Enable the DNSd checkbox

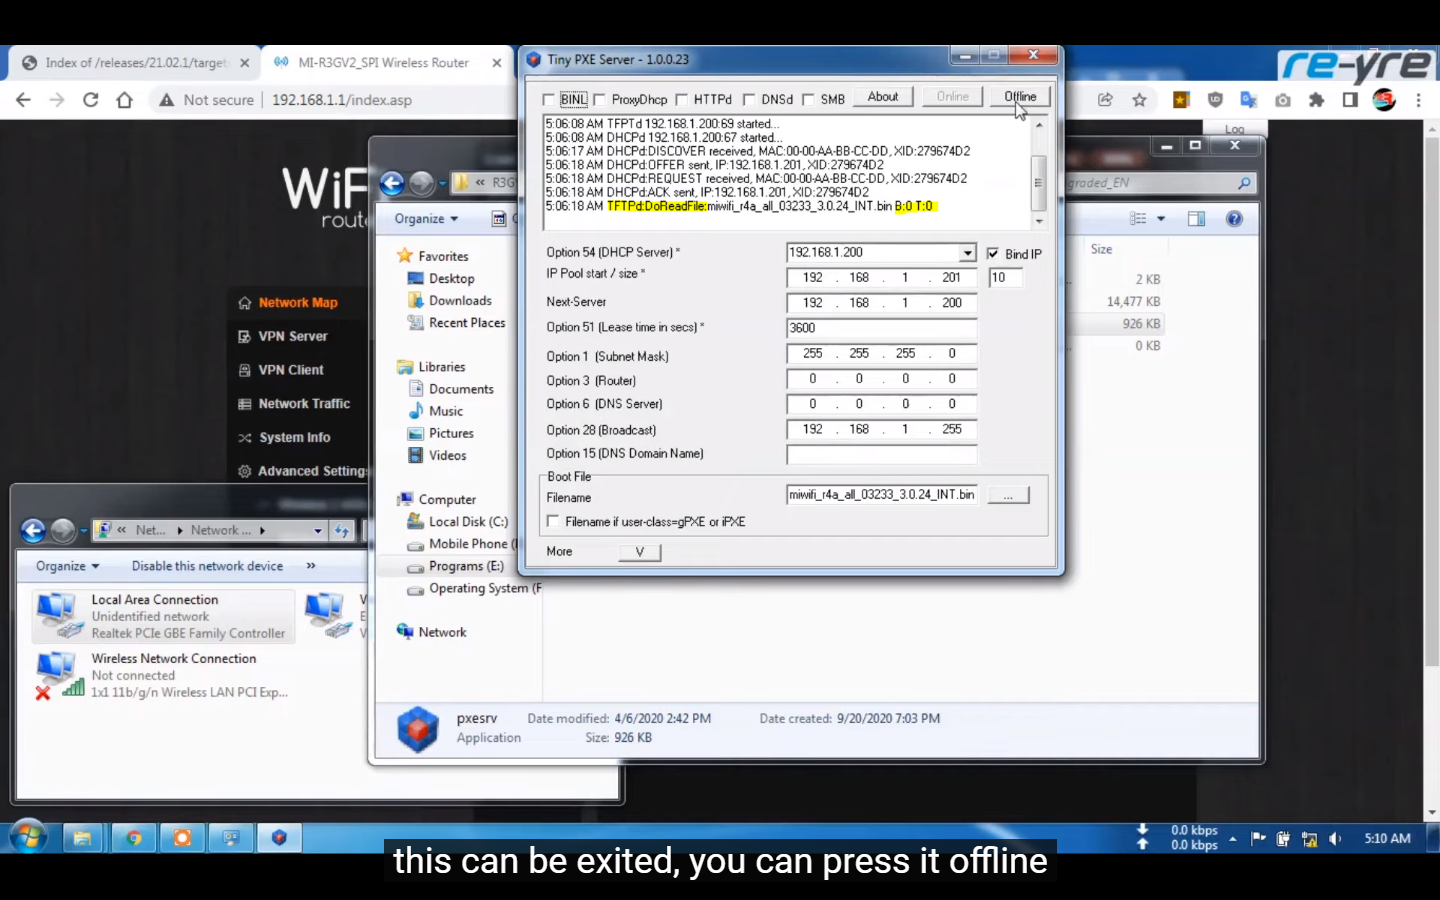[x=749, y=100]
